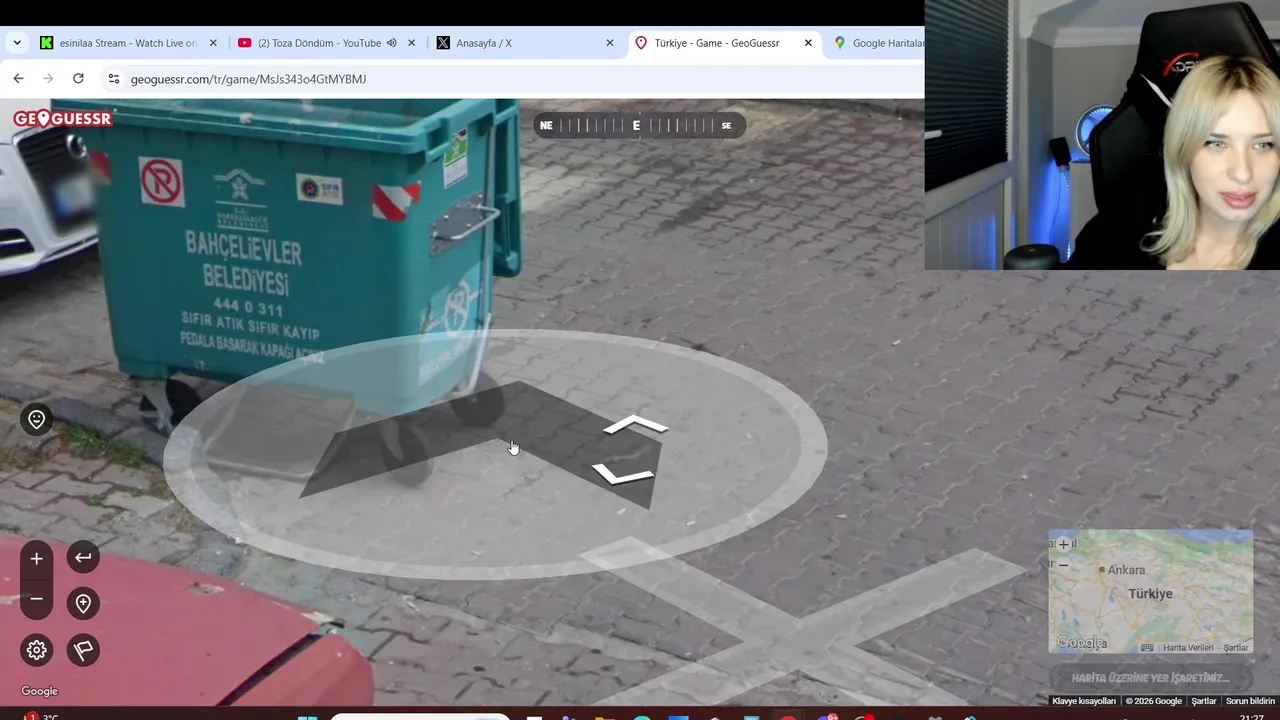Open Şartlar link in the footer bar
Viewport: 1280px width, 720px height.
(1203, 701)
